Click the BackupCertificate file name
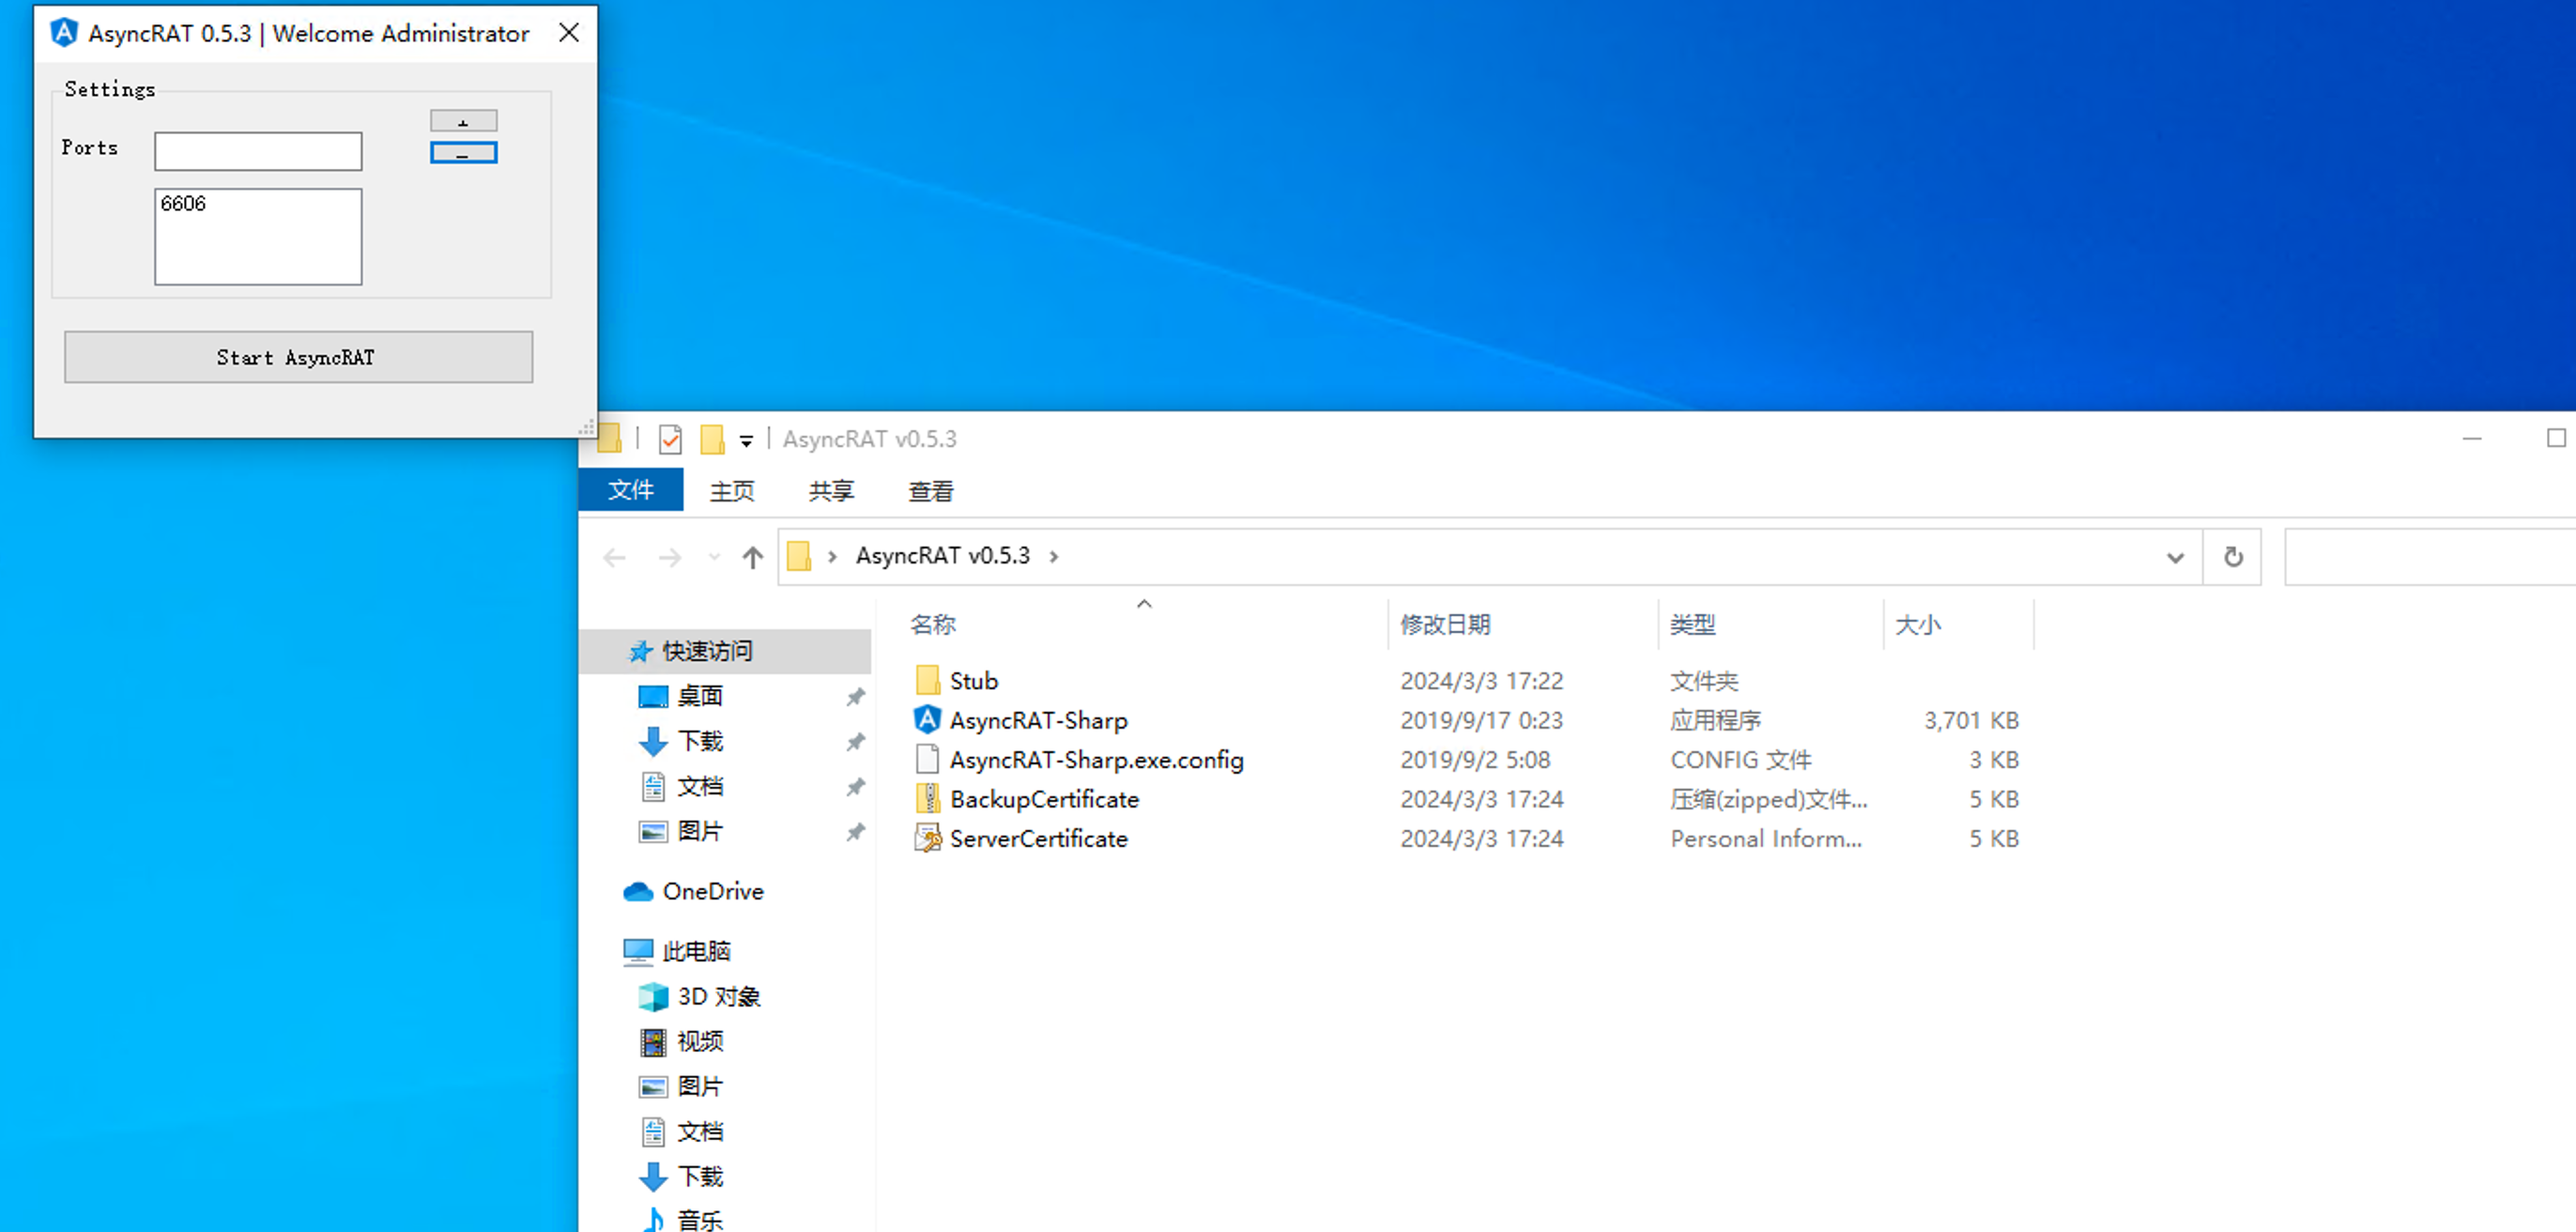The width and height of the screenshot is (2576, 1232). [x=1044, y=799]
